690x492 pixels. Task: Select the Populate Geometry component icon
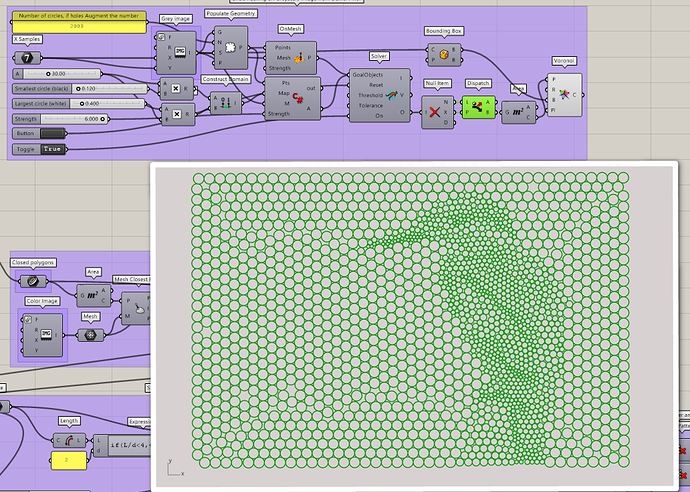click(x=230, y=48)
